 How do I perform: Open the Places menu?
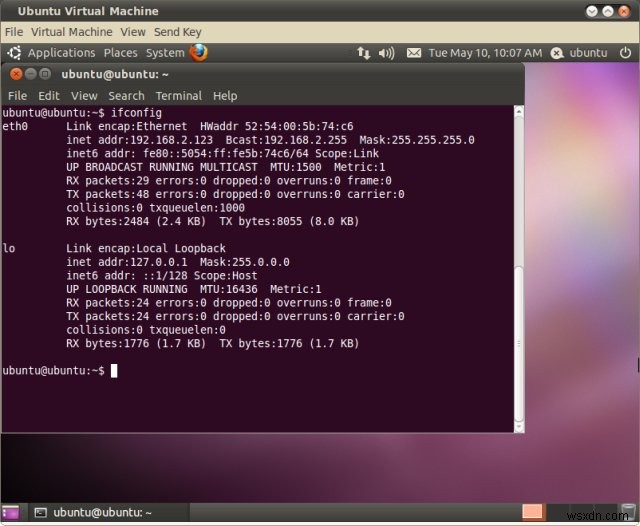(x=120, y=53)
